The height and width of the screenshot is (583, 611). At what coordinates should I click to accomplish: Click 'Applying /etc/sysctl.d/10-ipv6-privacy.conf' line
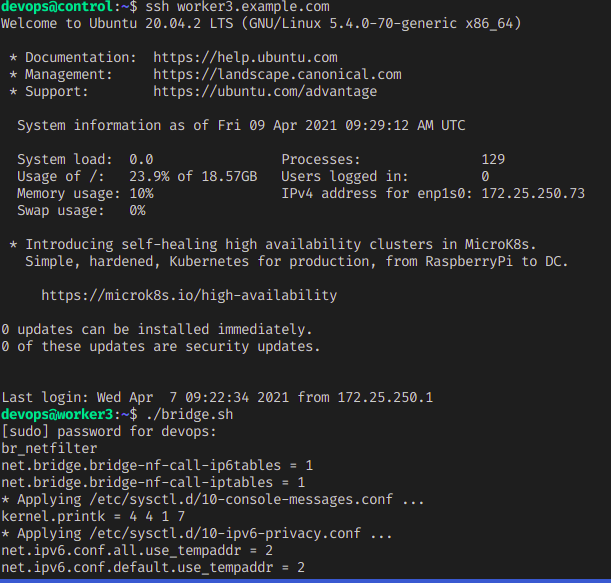coord(197,534)
